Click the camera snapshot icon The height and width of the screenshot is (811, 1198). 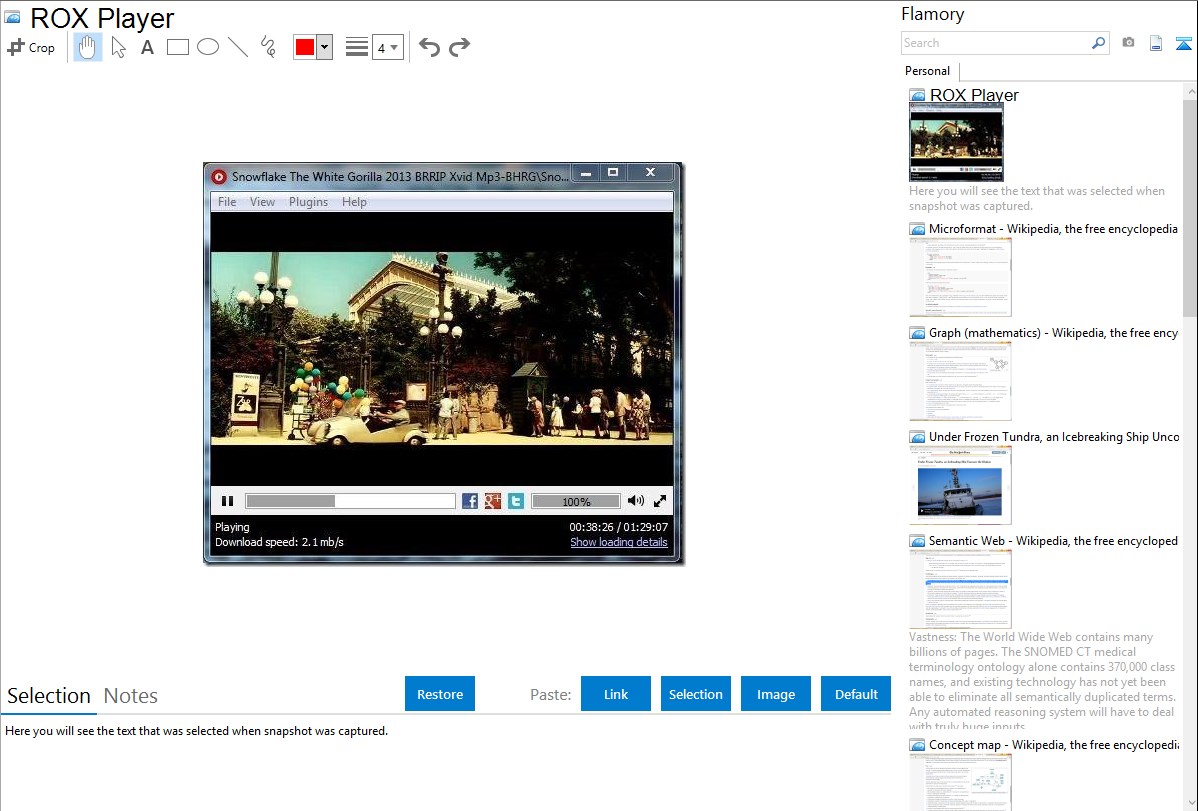coord(1128,43)
